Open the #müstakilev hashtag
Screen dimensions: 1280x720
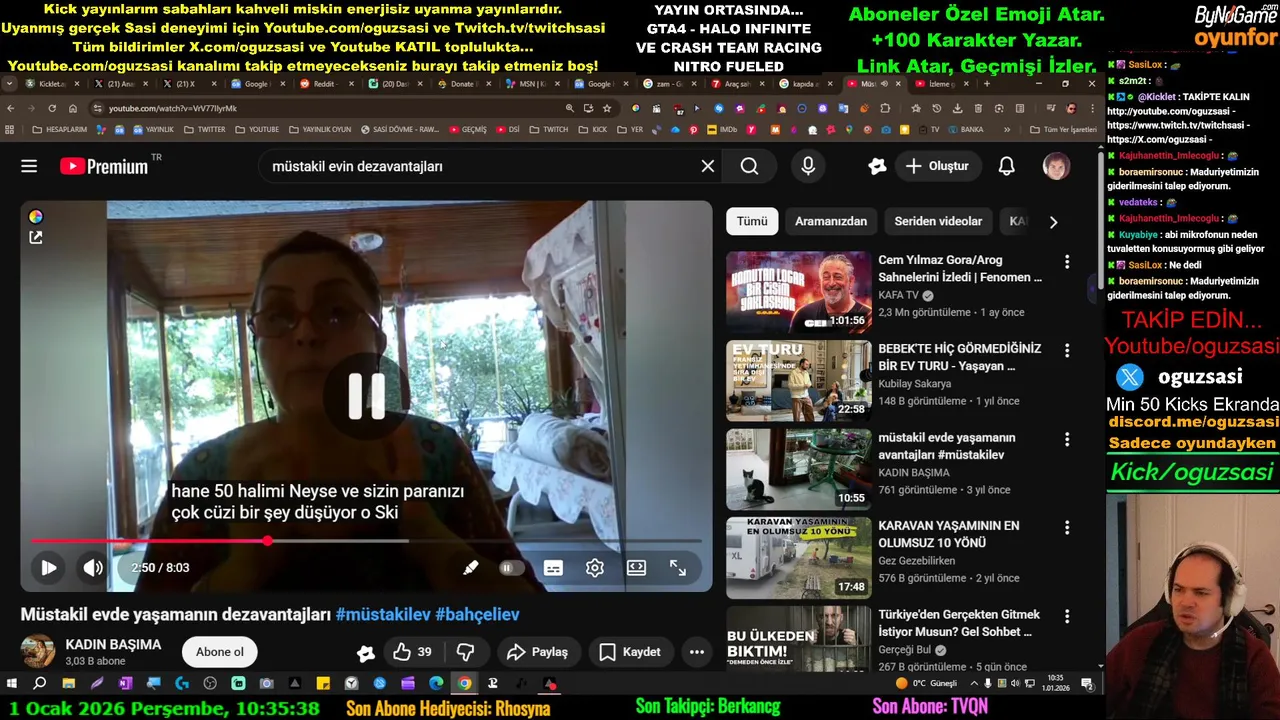[383, 614]
